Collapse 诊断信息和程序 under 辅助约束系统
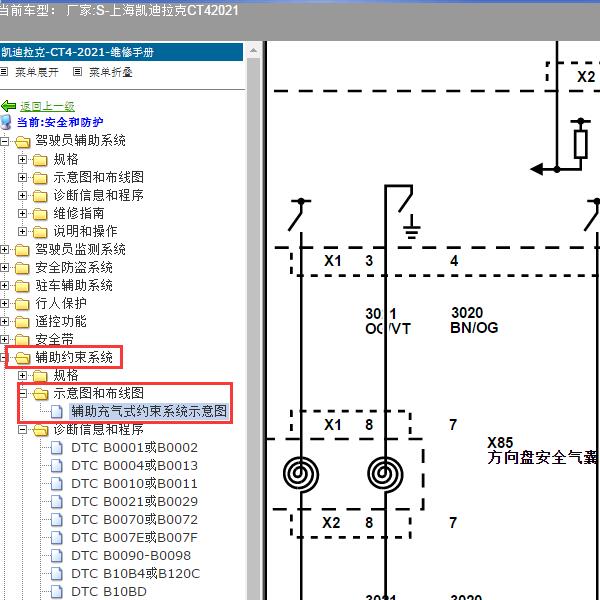This screenshot has width=600, height=600. [x=23, y=429]
